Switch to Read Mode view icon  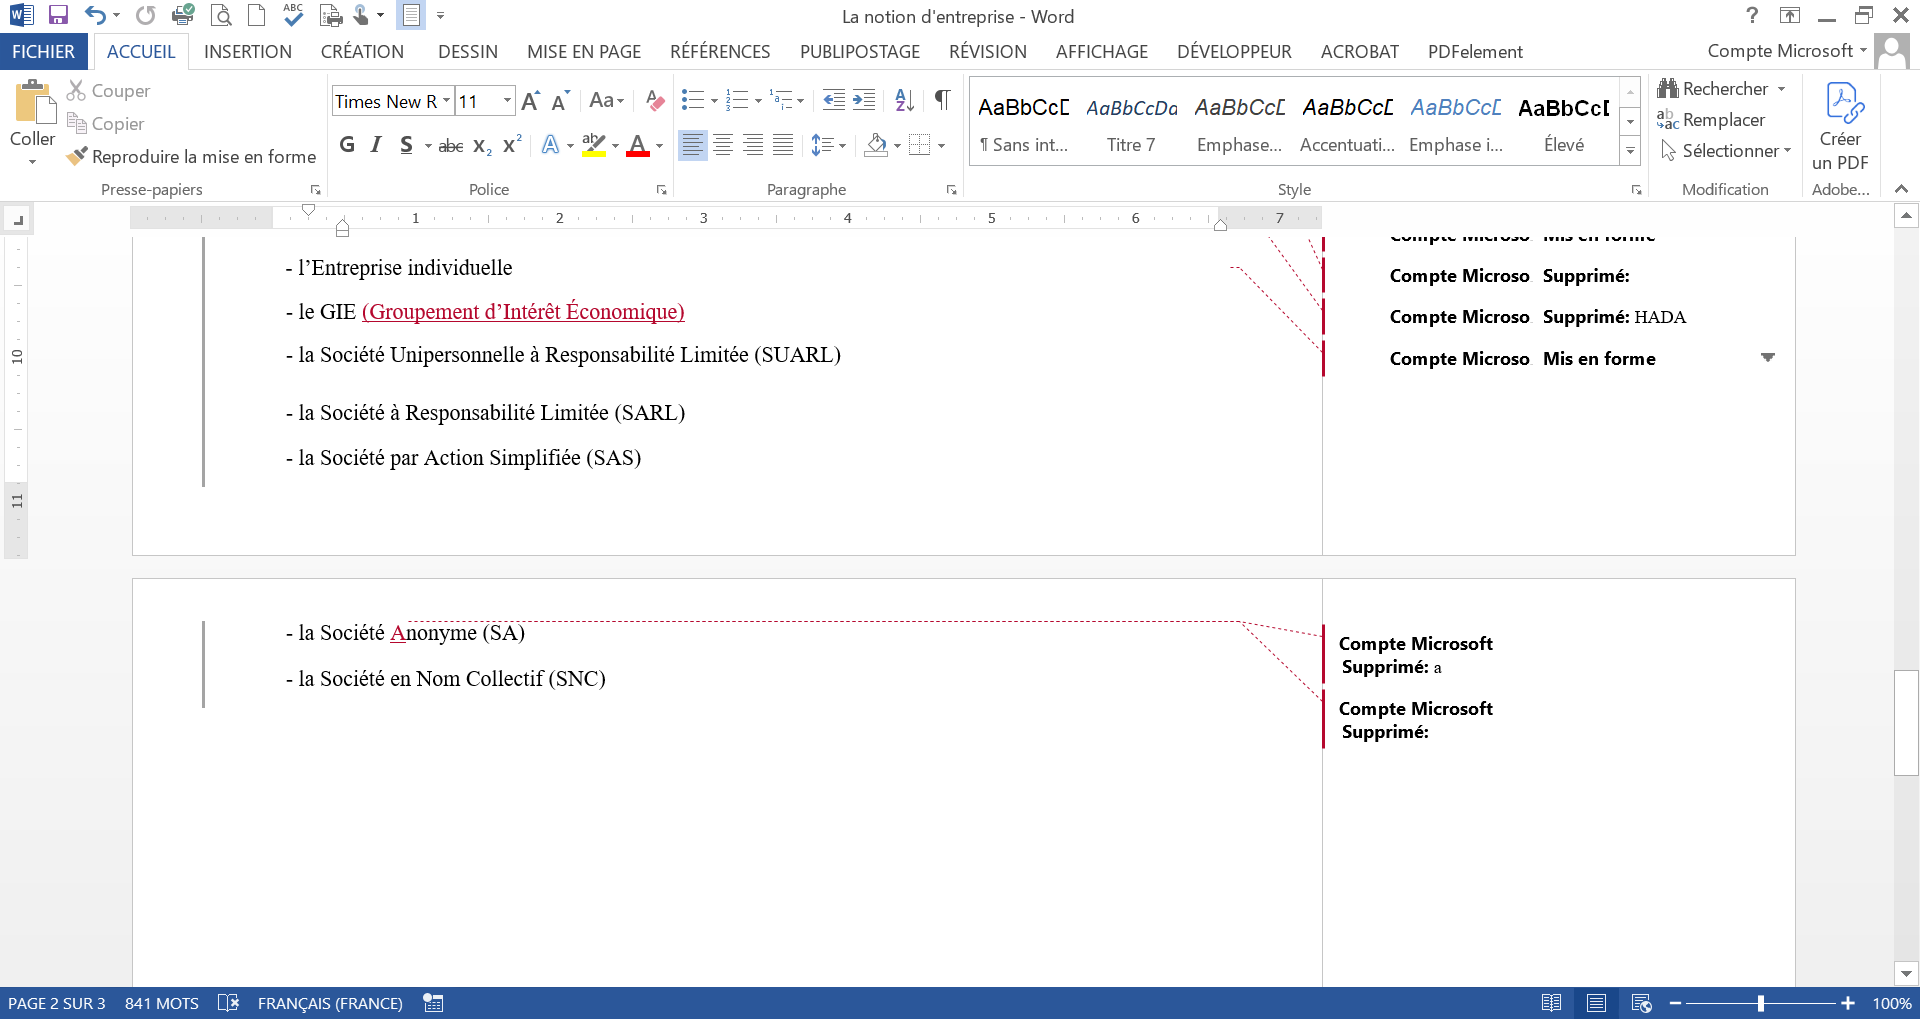(1552, 1003)
